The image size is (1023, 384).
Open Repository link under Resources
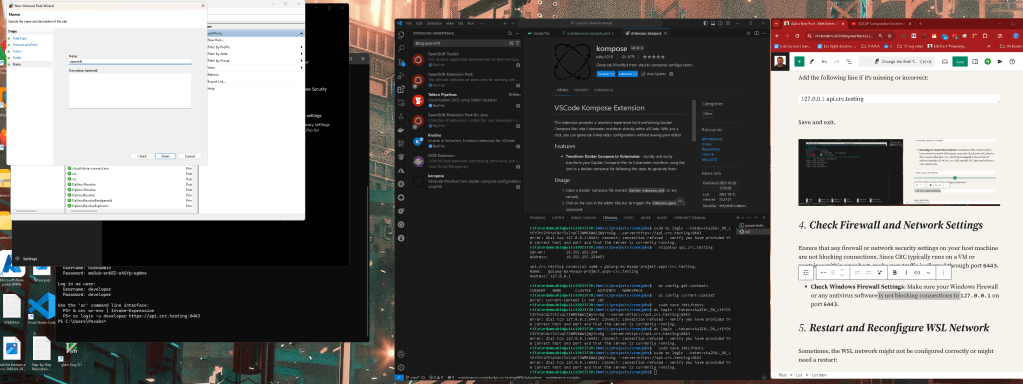(x=710, y=149)
